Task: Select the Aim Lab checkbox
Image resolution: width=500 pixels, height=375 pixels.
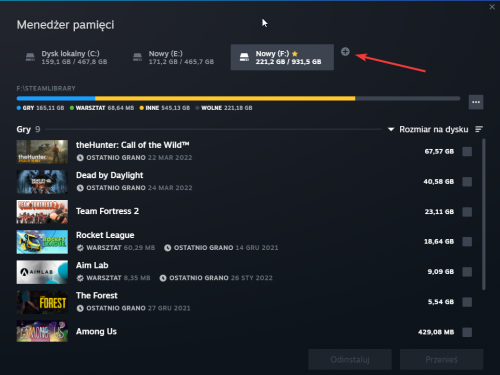Action: pos(467,272)
